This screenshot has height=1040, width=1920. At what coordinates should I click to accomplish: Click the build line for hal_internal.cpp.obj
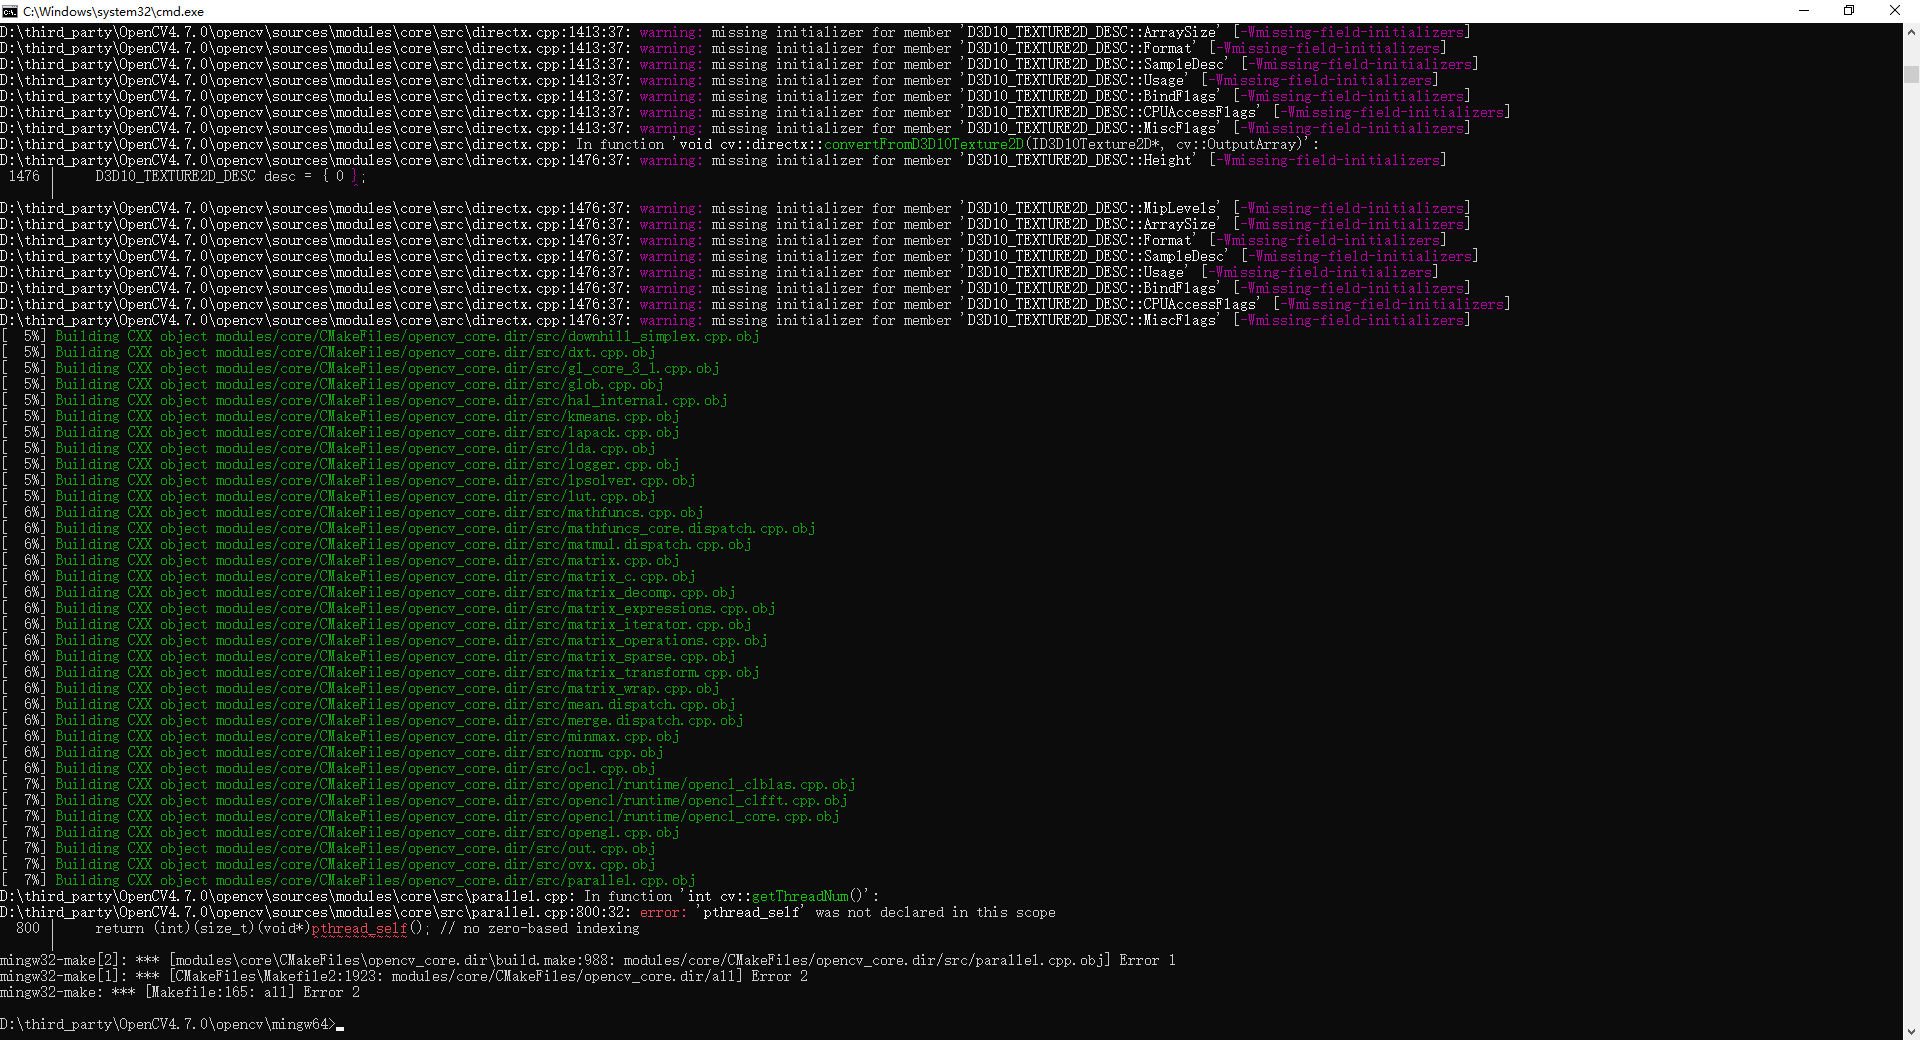[x=364, y=400]
